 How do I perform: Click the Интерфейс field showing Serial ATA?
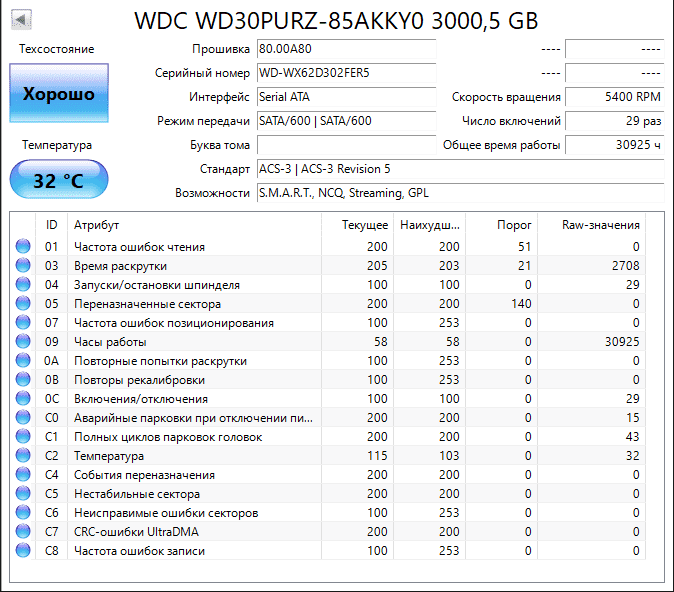click(346, 97)
